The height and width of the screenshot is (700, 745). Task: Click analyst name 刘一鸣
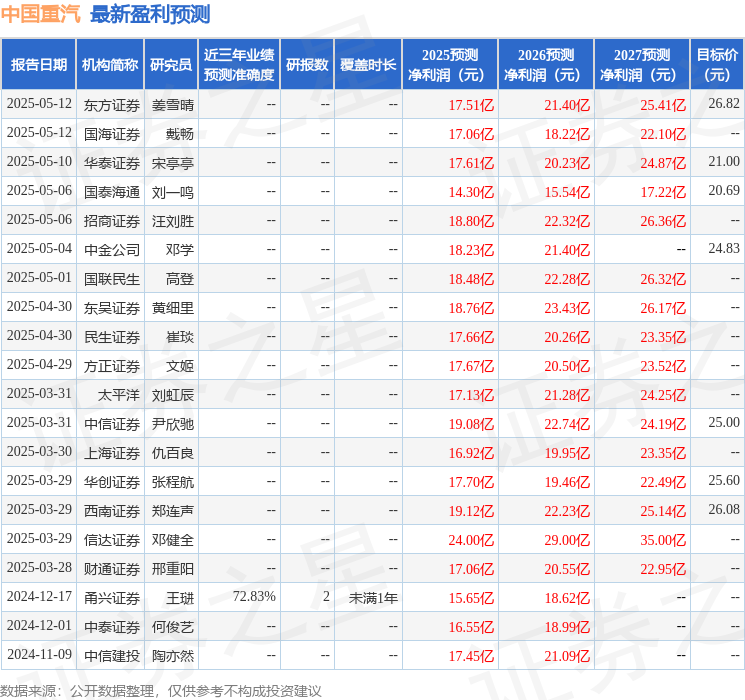point(172,192)
